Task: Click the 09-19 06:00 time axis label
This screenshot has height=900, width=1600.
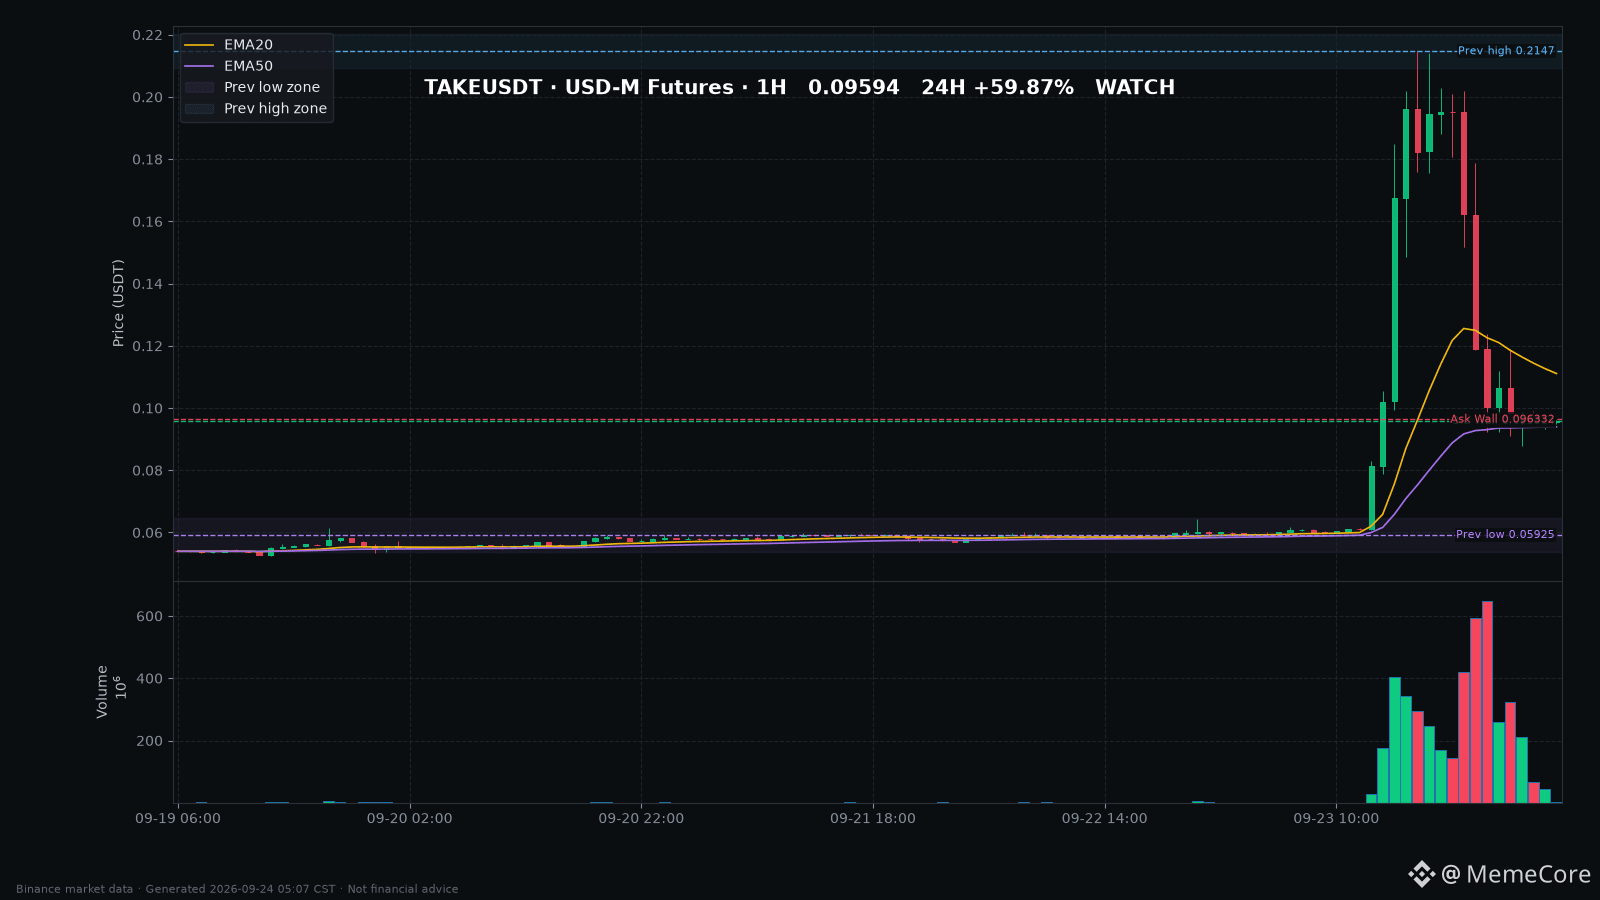Action: (178, 818)
